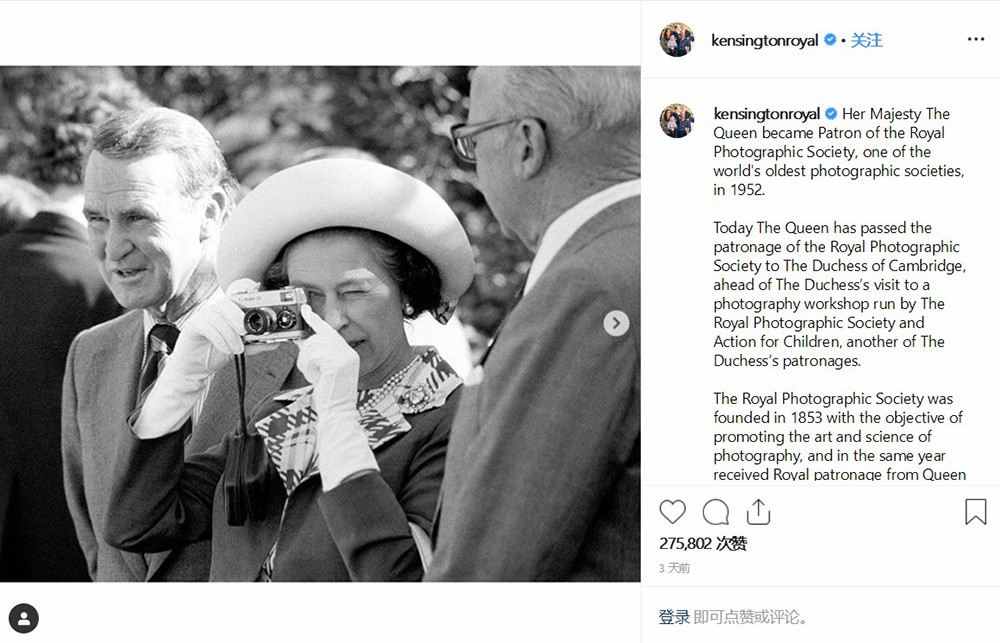Viewport: 1000px width, 643px height.
Task: Open the three-dot more options menu
Action: [976, 40]
